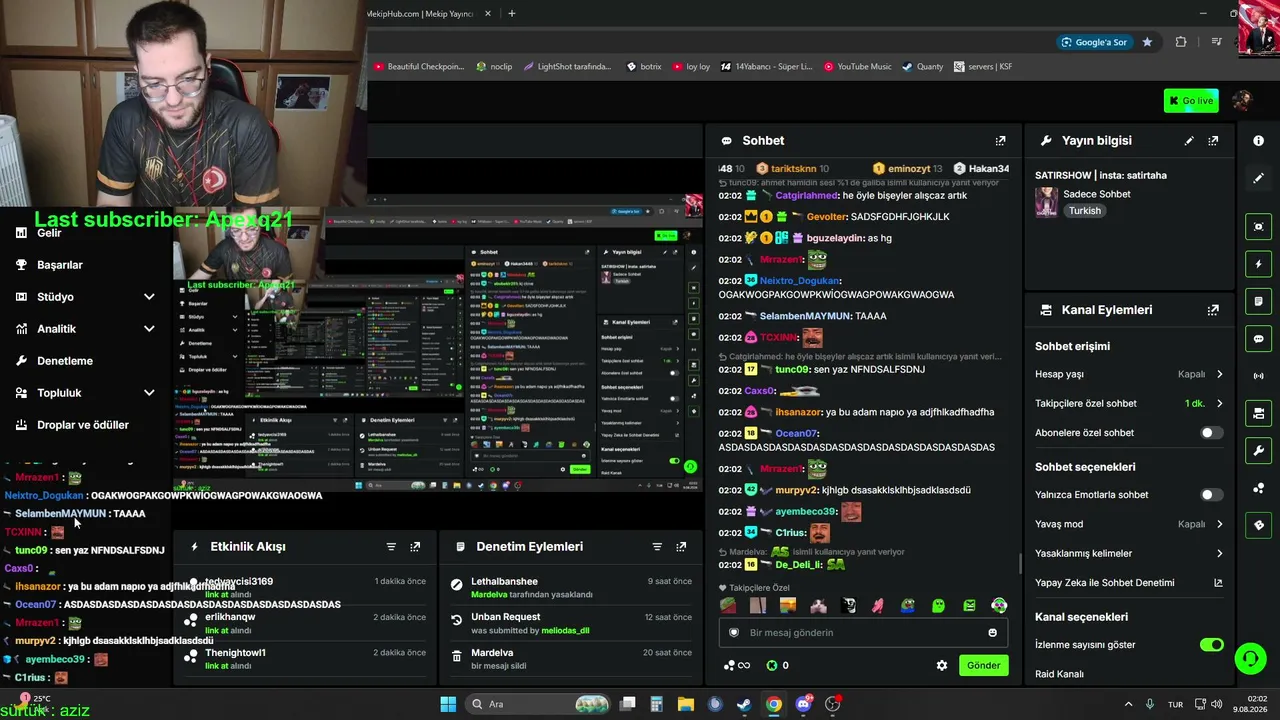Click the pencil edit icon in the right sidebar
Screen dimensions: 1280x720
pyautogui.click(x=1258, y=178)
